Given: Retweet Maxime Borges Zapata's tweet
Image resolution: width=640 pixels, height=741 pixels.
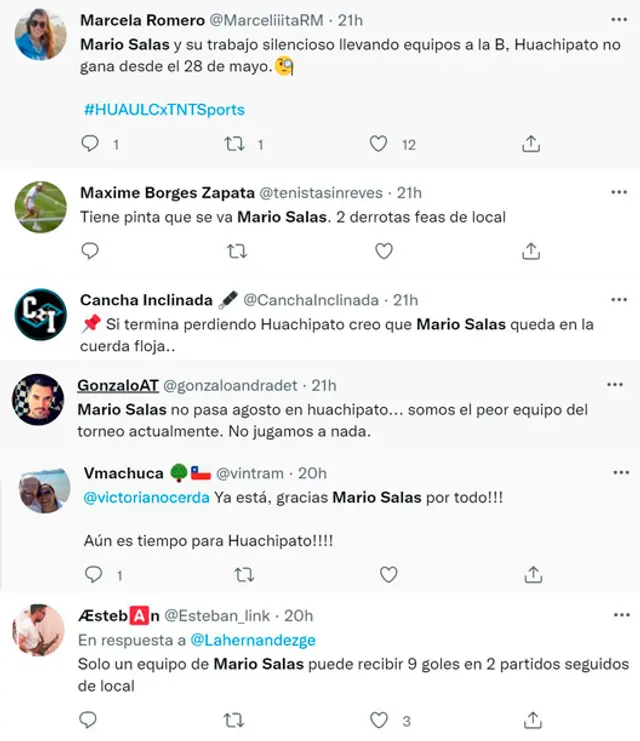Looking at the screenshot, I should coord(237,252).
